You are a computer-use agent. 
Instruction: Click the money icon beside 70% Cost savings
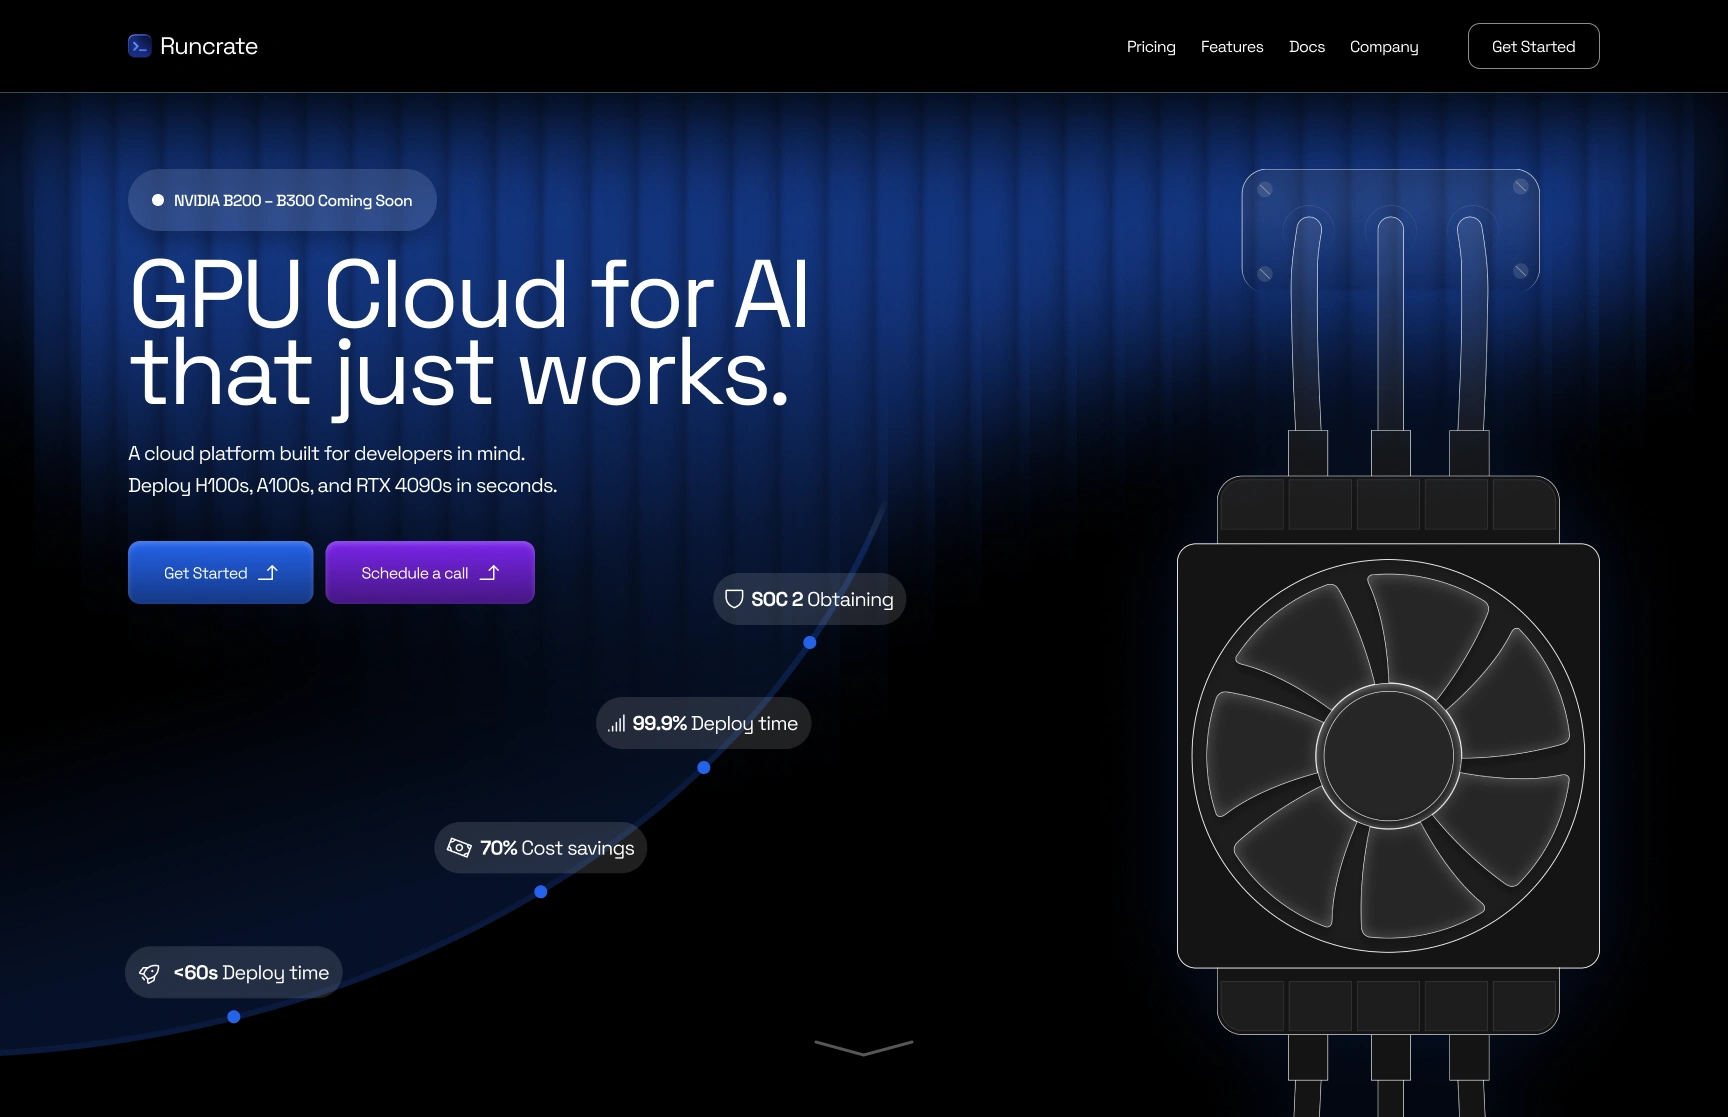pos(459,848)
